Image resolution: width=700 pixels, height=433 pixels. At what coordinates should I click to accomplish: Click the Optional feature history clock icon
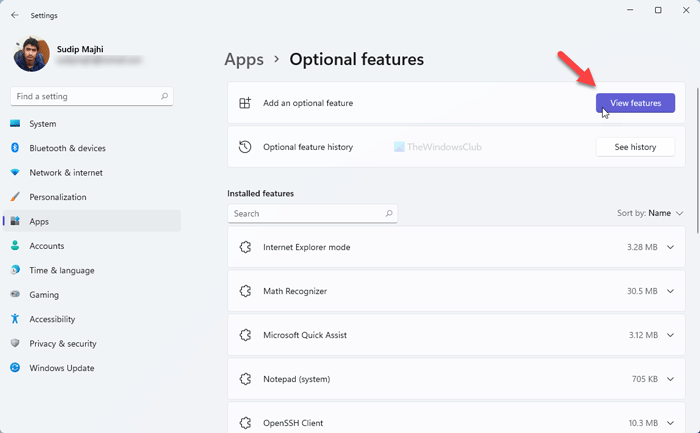245,147
